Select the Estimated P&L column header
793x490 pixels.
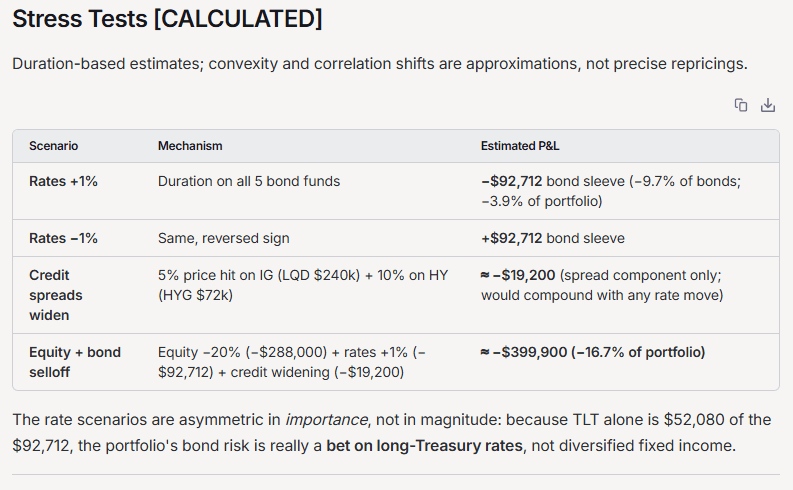point(520,146)
